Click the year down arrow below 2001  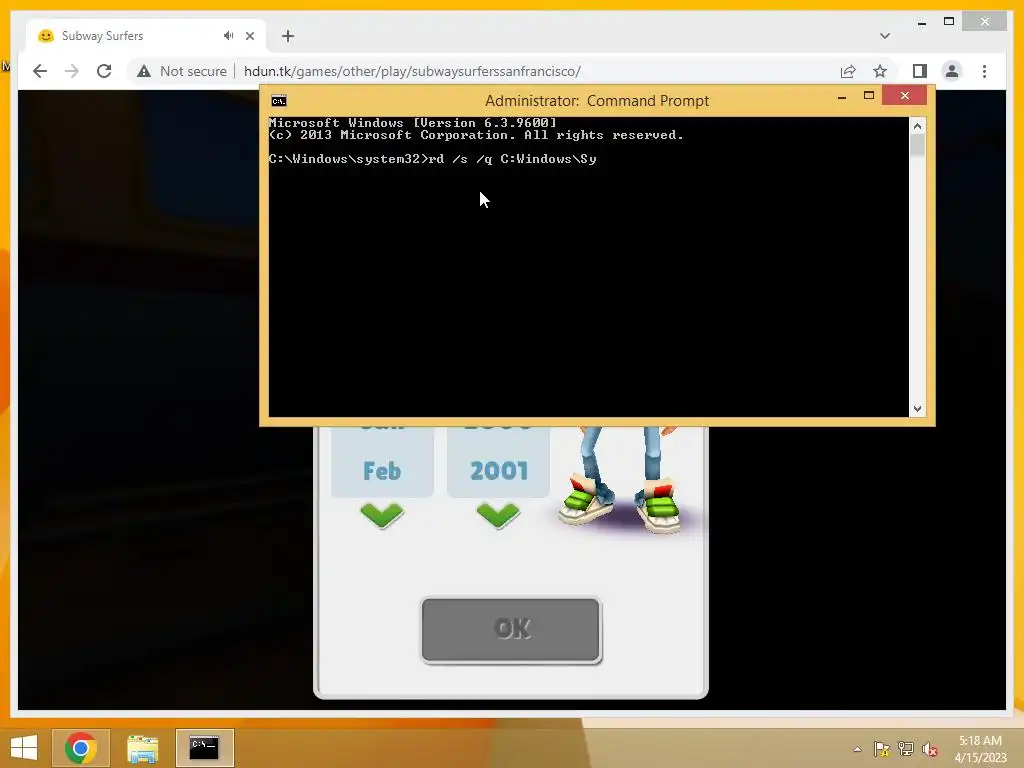coord(498,515)
